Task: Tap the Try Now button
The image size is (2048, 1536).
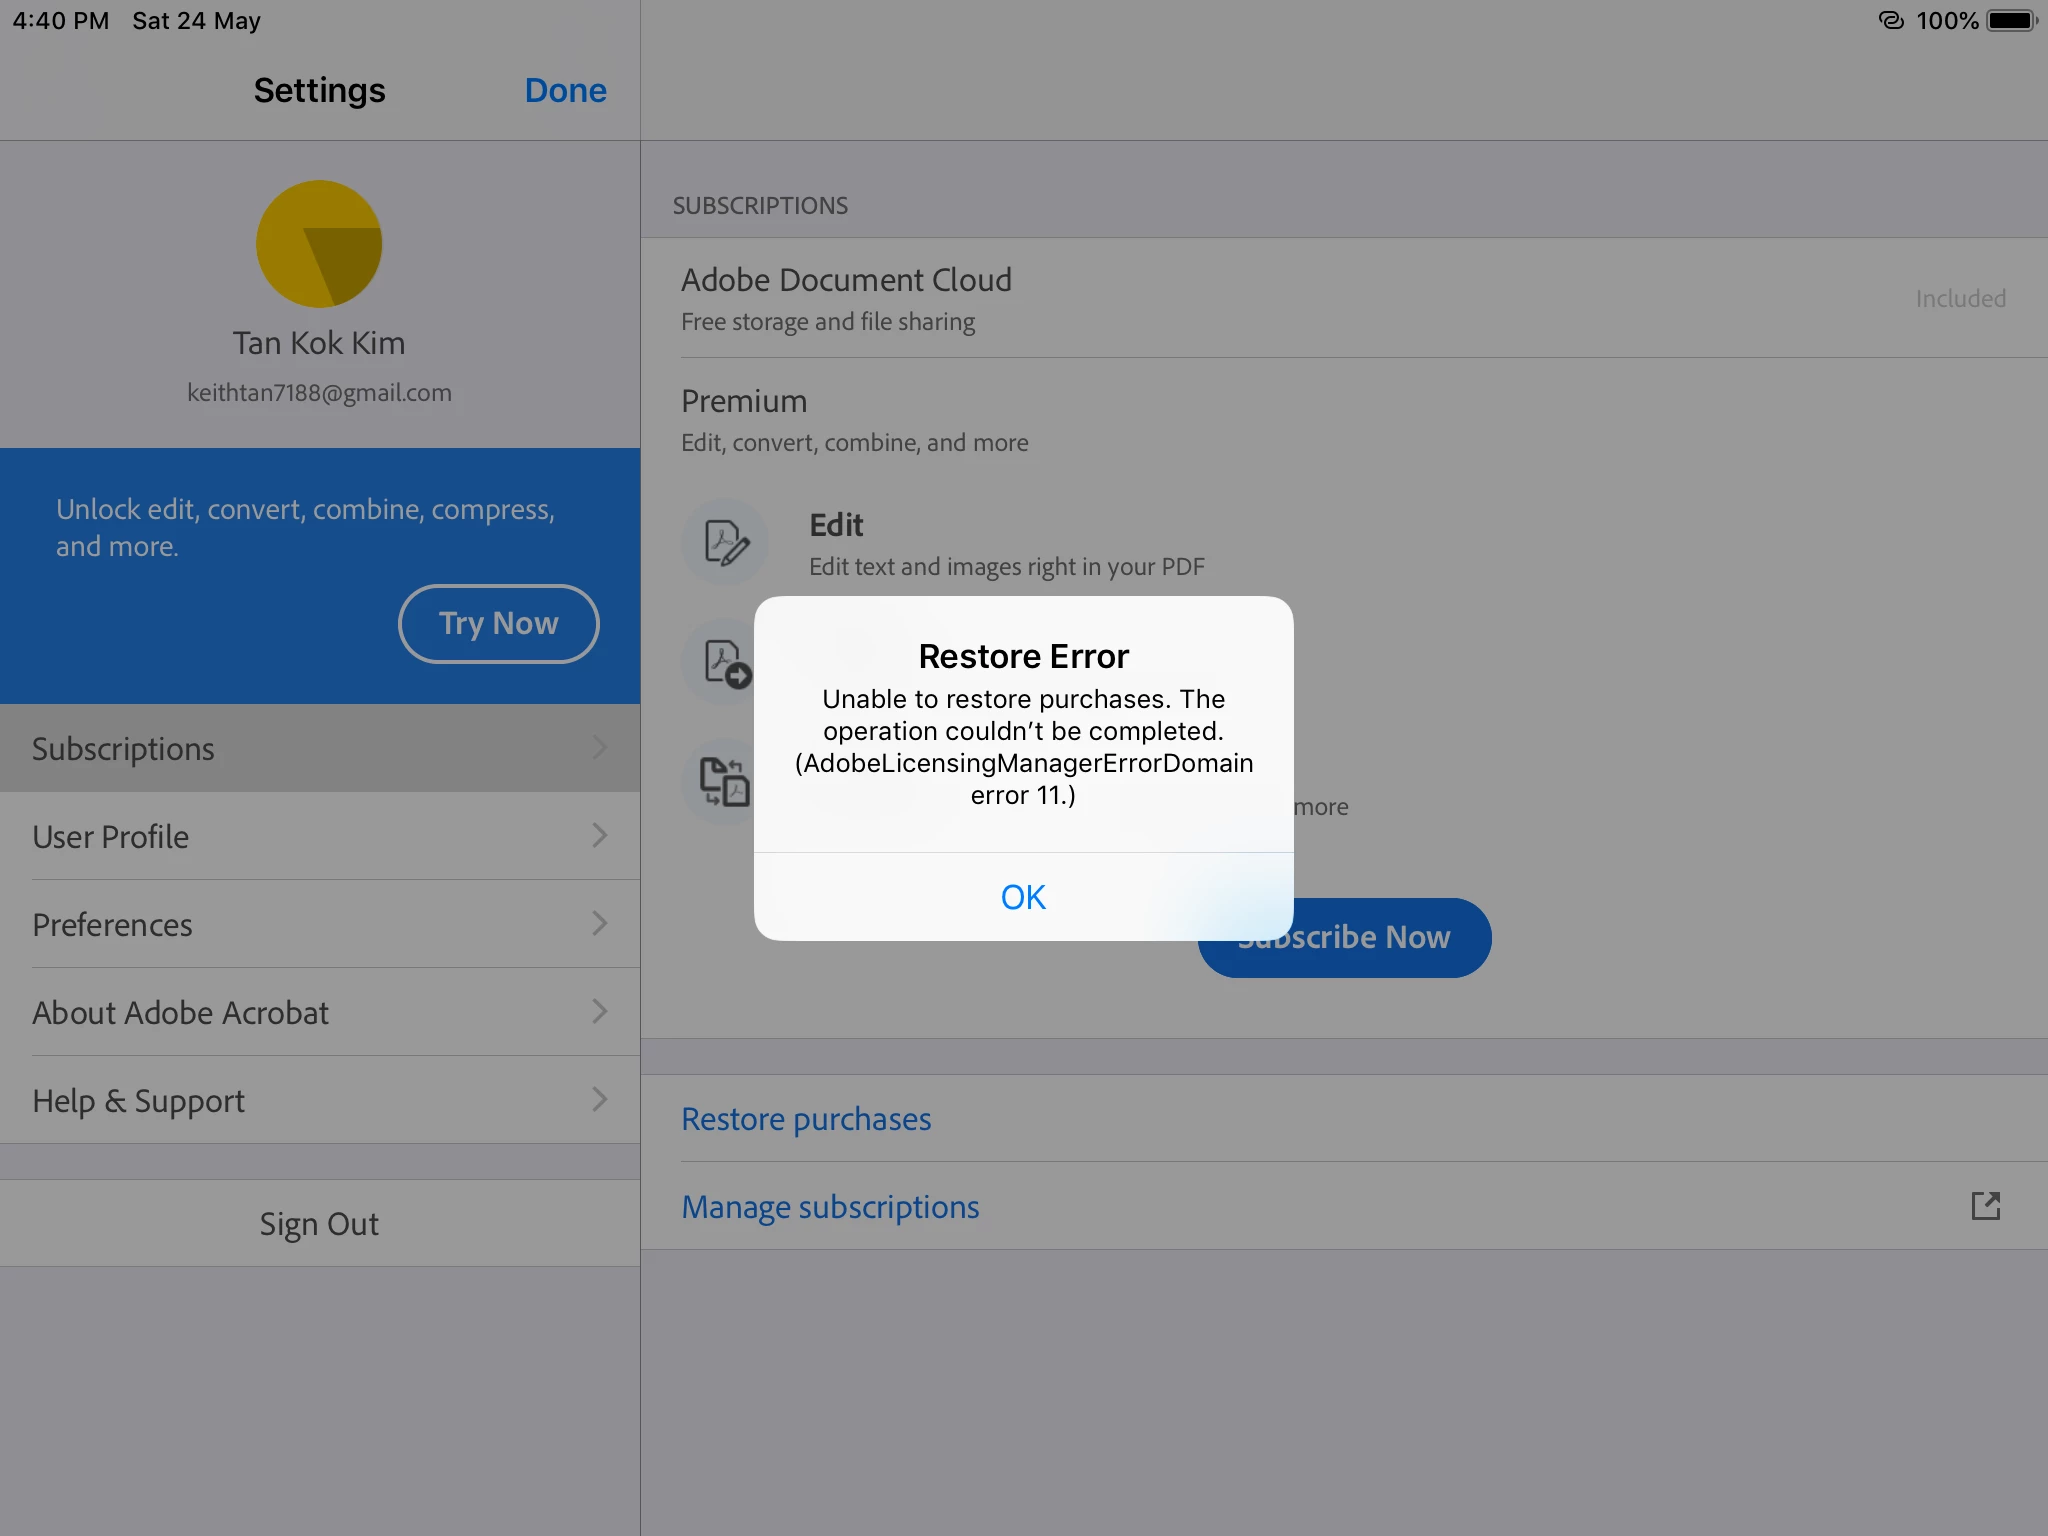Action: tap(498, 624)
